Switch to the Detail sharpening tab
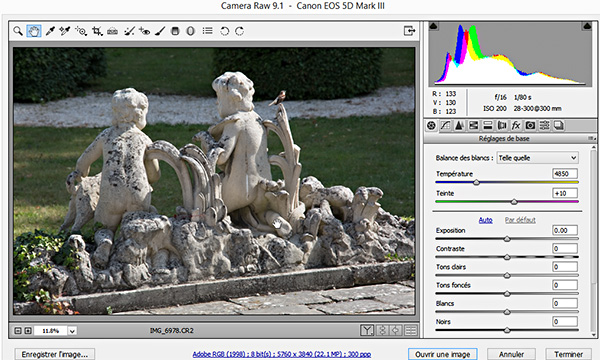The width and height of the screenshot is (600, 360). pyautogui.click(x=459, y=125)
